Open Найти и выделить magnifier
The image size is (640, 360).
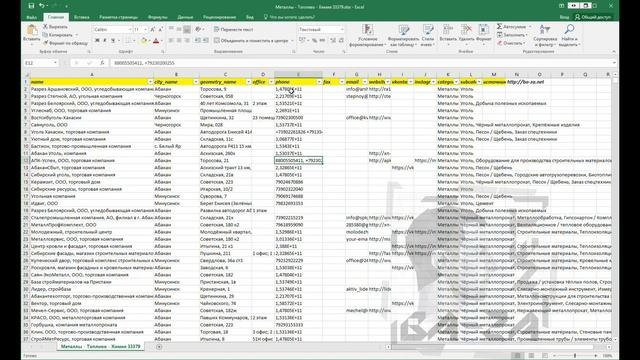pos(569,35)
